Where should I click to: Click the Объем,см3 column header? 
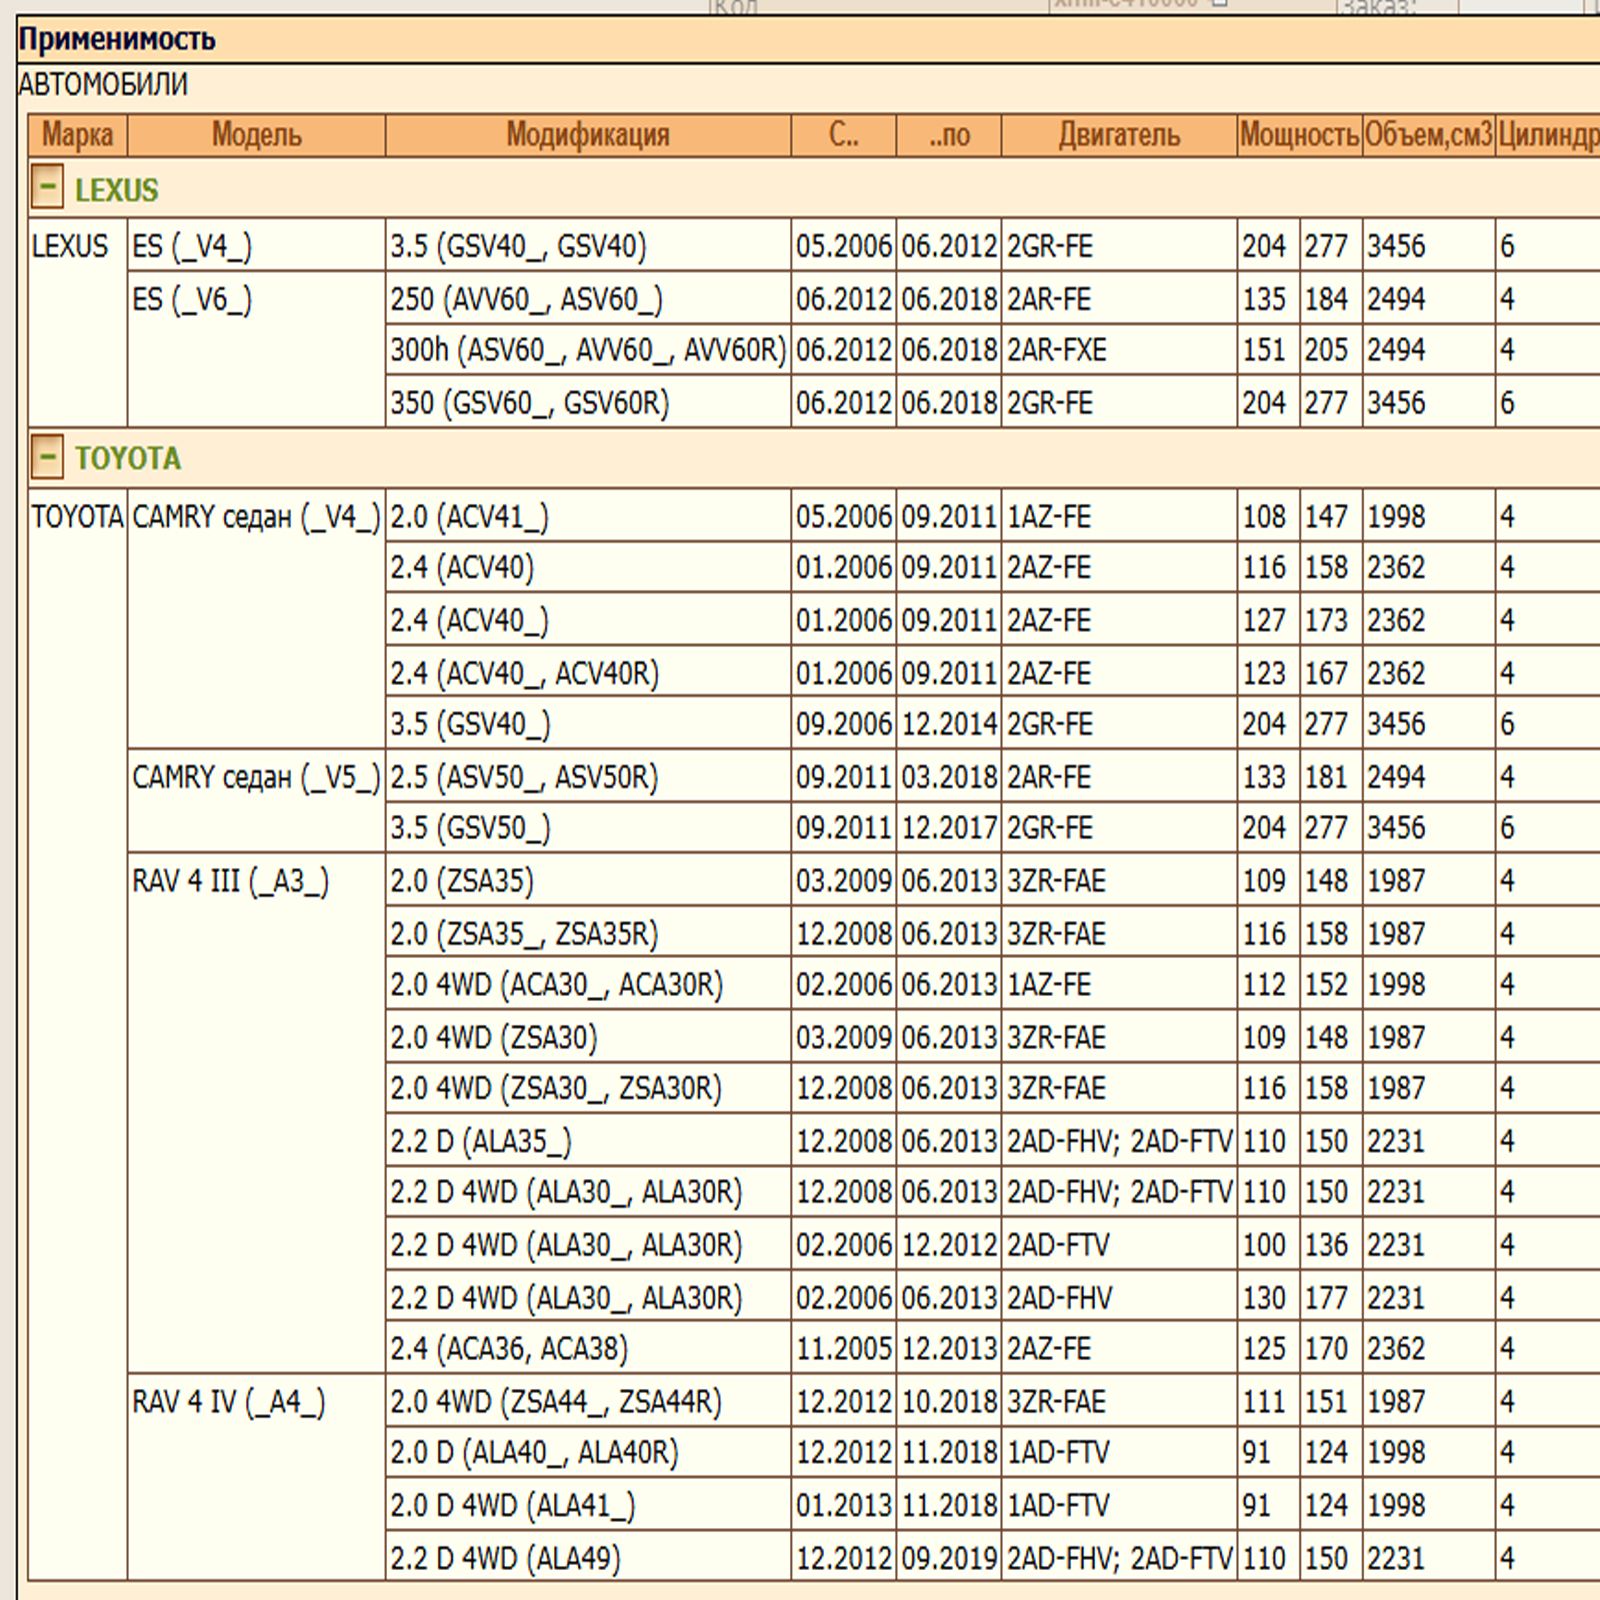click(1427, 135)
